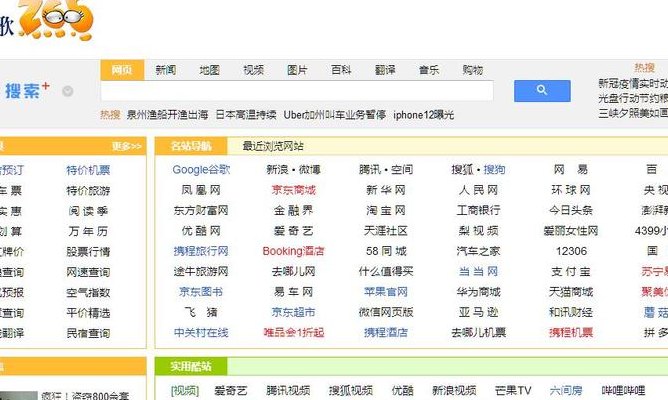The width and height of the screenshot is (668, 400).
Task: Open the 亚马逊 link
Action: pos(478,312)
